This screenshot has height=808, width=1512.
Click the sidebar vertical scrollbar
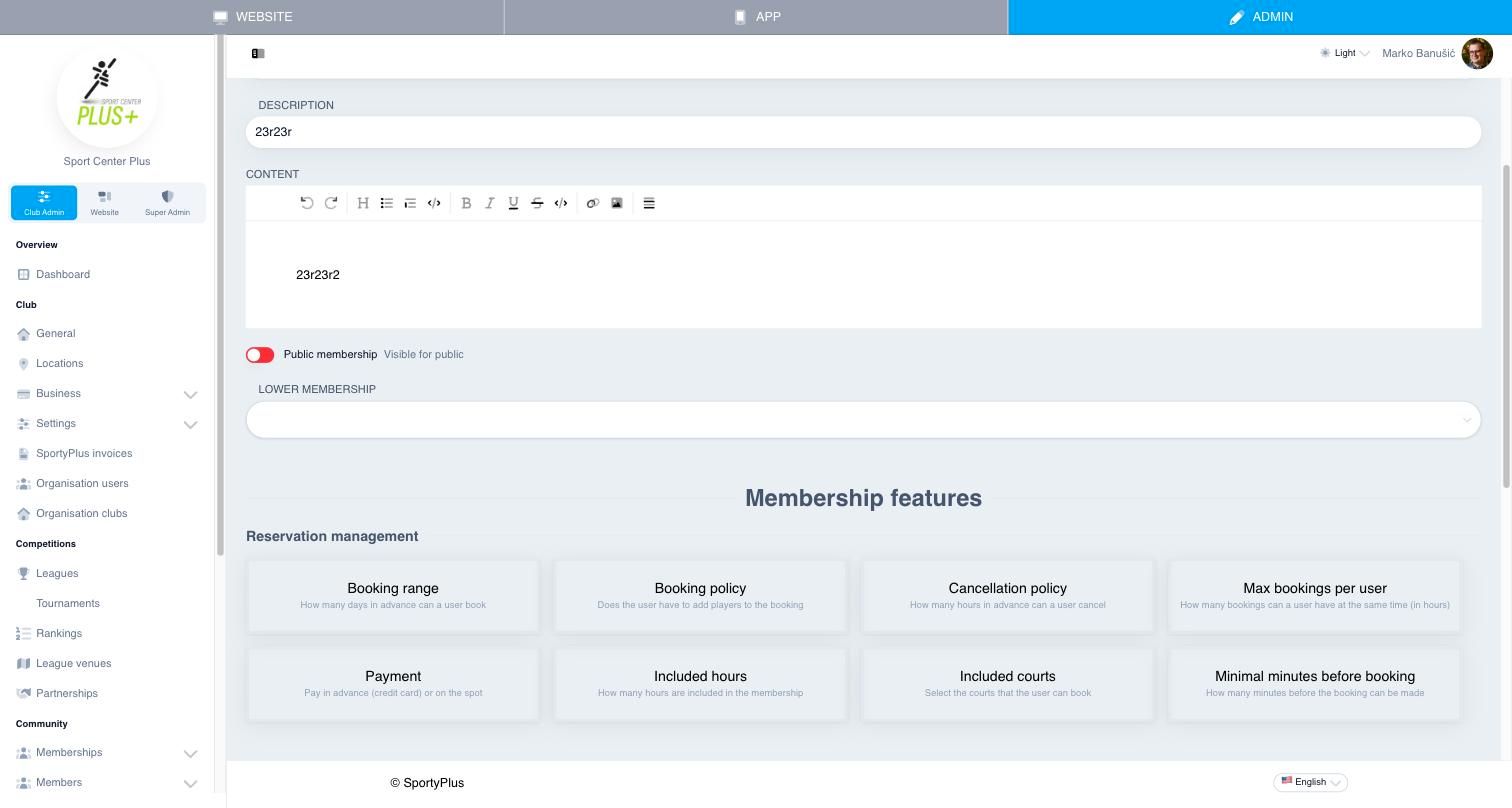(x=220, y=295)
